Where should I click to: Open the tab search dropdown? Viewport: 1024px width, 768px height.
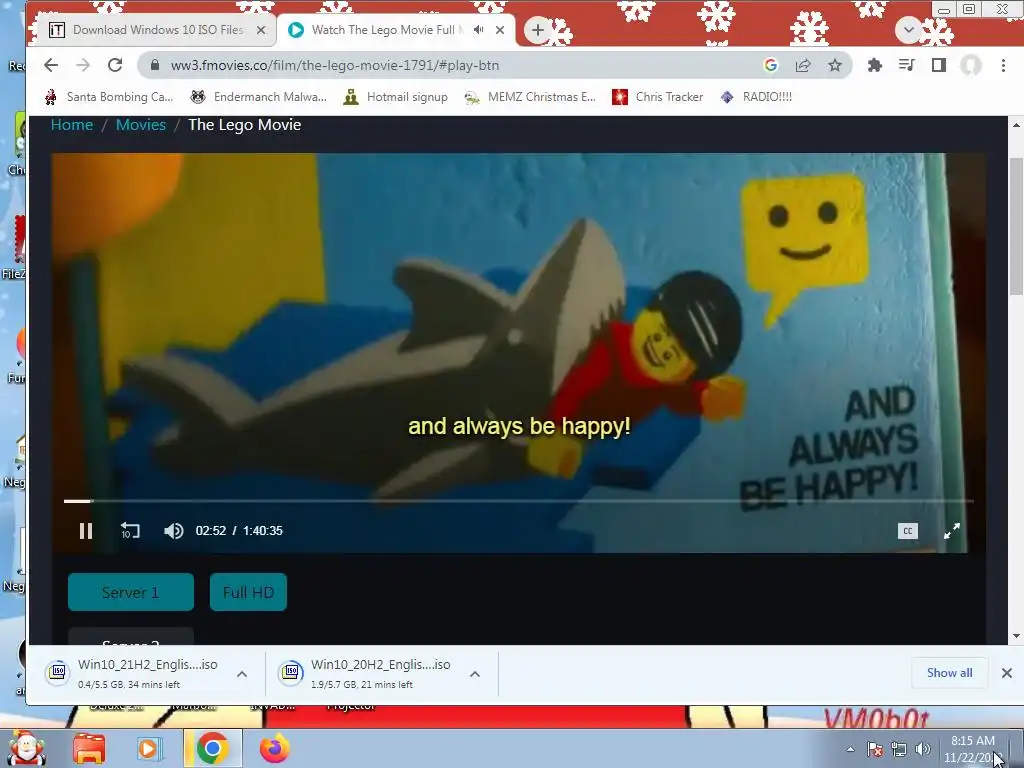coord(908,30)
